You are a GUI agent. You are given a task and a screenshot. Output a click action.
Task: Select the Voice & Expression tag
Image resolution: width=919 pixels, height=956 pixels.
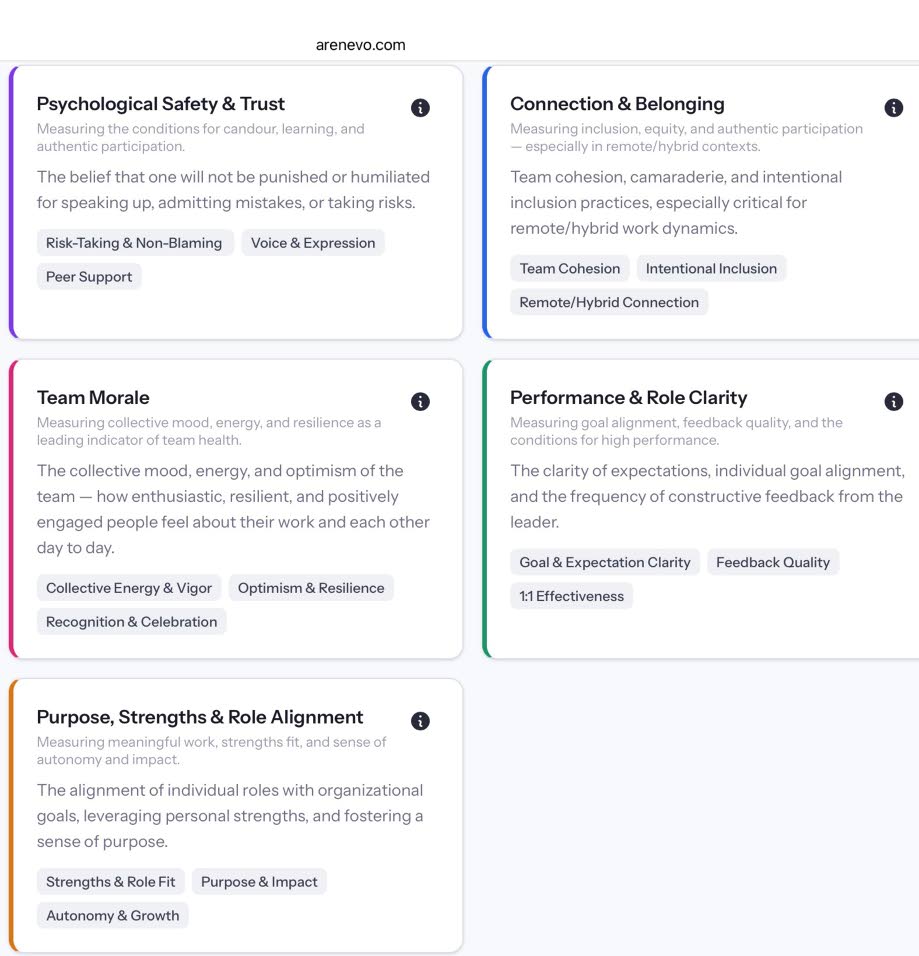[313, 243]
